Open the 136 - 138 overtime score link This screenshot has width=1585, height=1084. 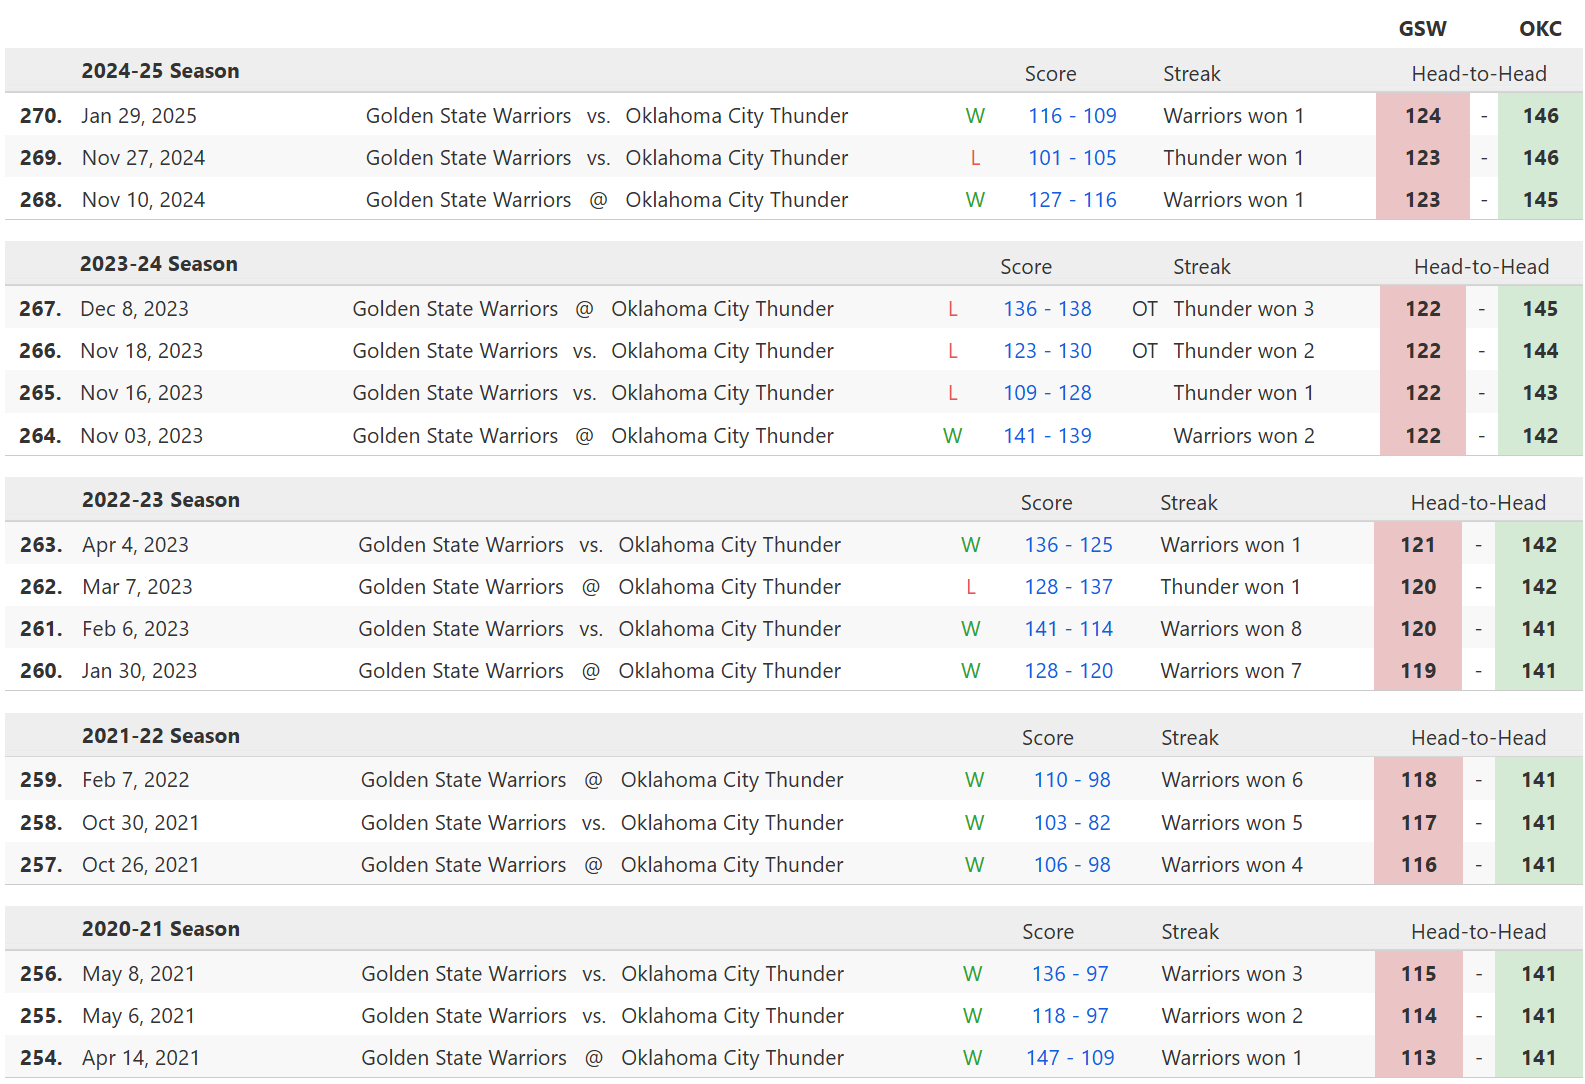1047,309
